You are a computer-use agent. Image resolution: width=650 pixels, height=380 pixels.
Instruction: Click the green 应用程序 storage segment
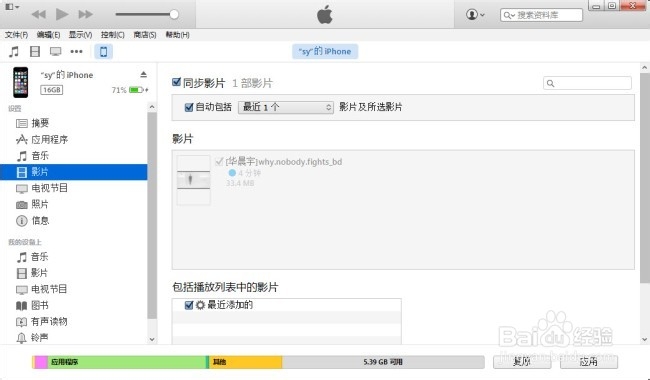point(127,362)
